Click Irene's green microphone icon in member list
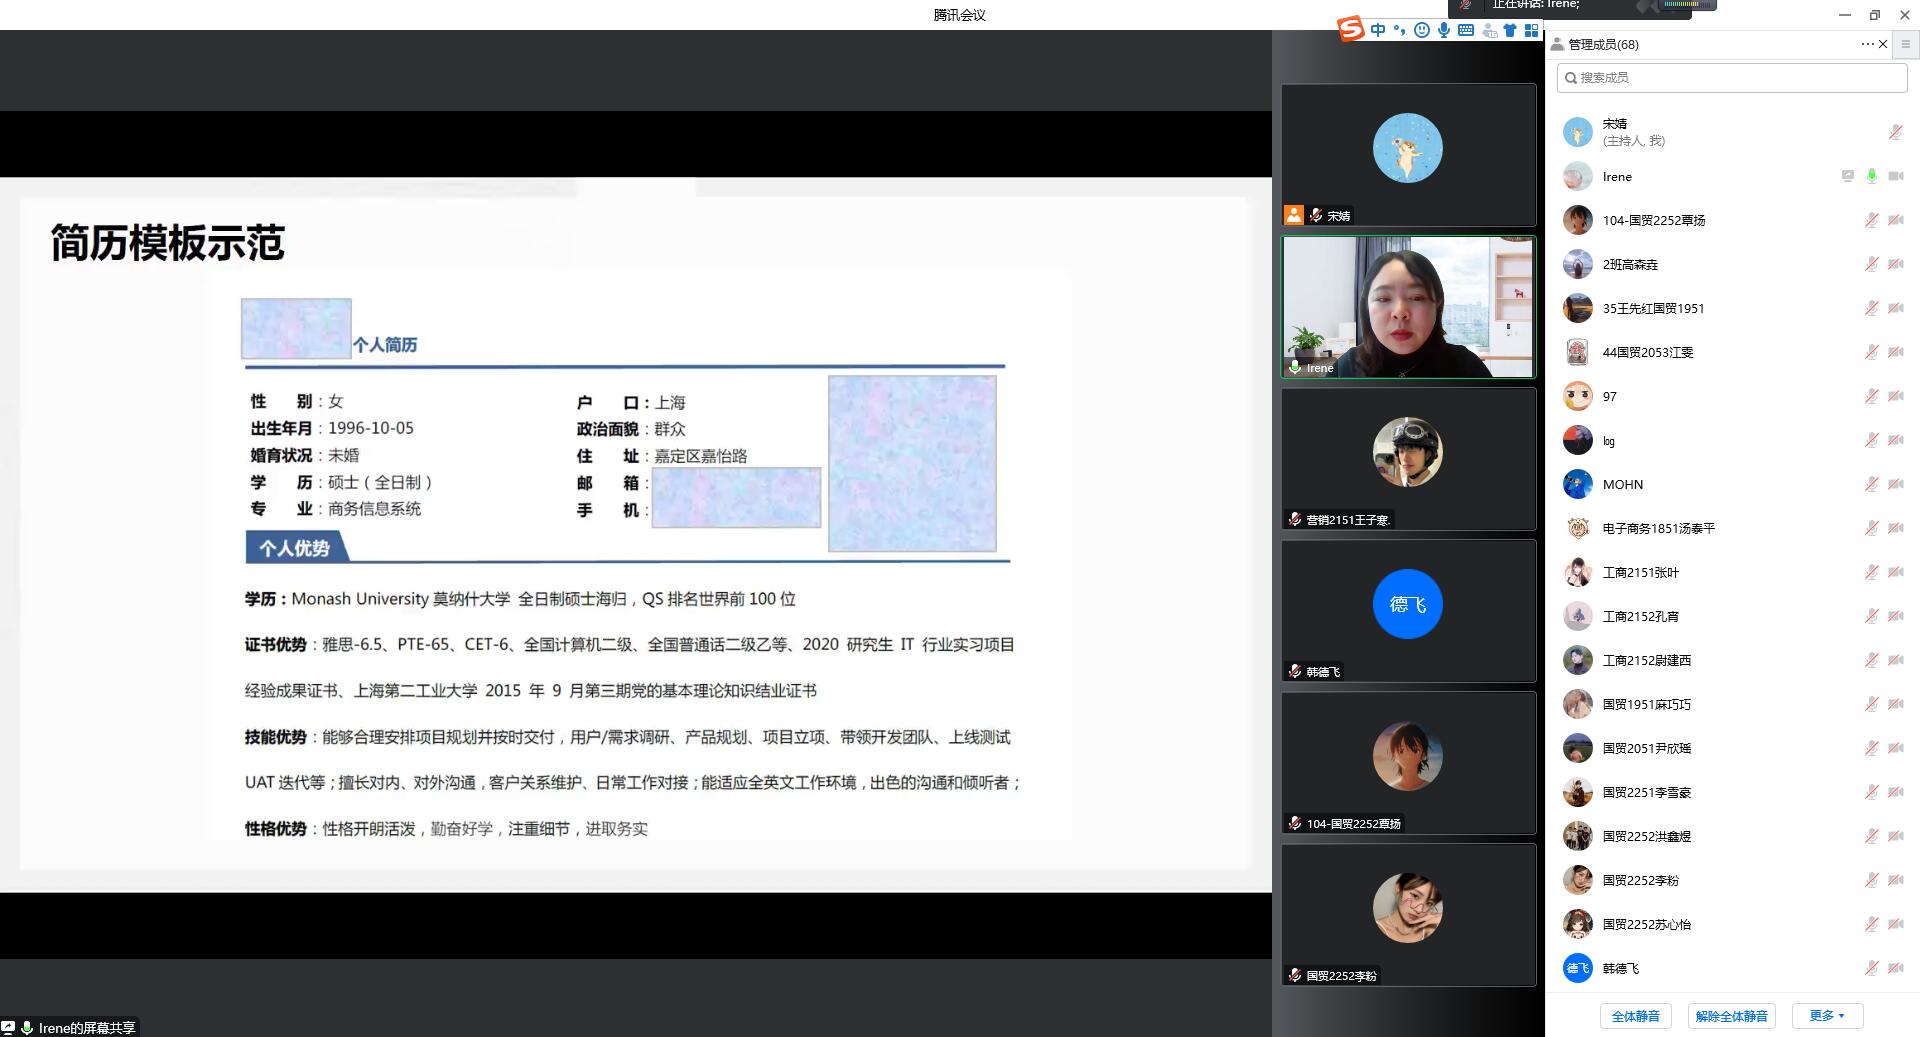Viewport: 1920px width, 1037px height. pos(1871,176)
